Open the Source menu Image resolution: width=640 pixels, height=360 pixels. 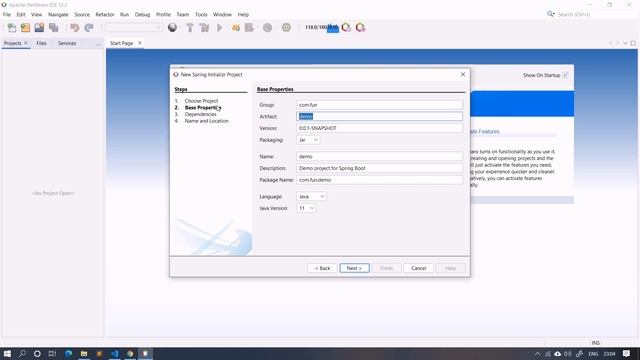pos(82,14)
